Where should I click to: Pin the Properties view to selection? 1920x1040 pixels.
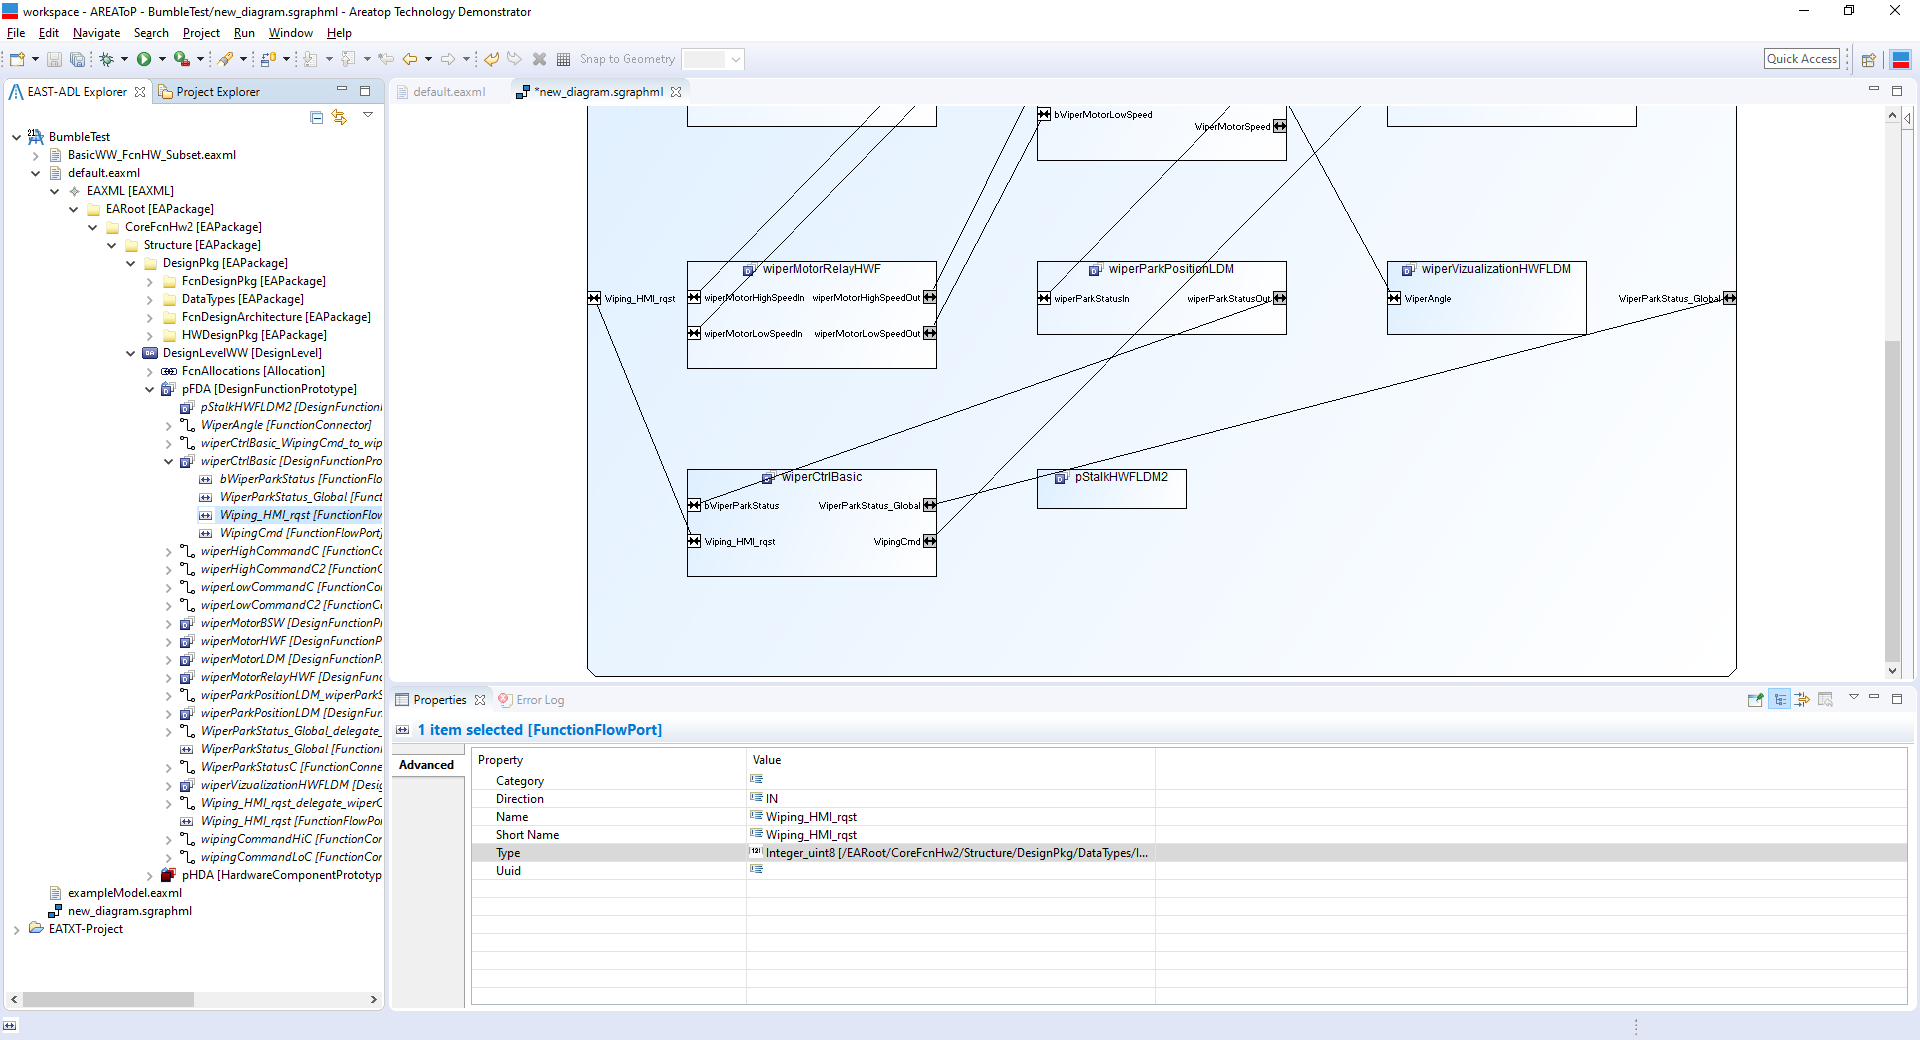1755,700
